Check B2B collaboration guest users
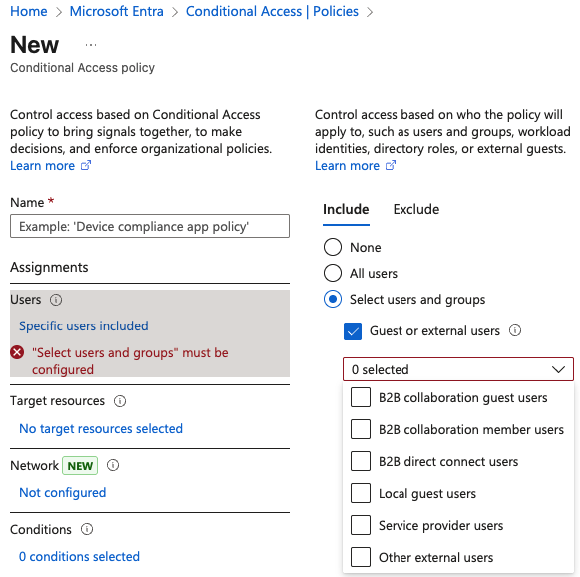The width and height of the screenshot is (580, 577). 361,397
